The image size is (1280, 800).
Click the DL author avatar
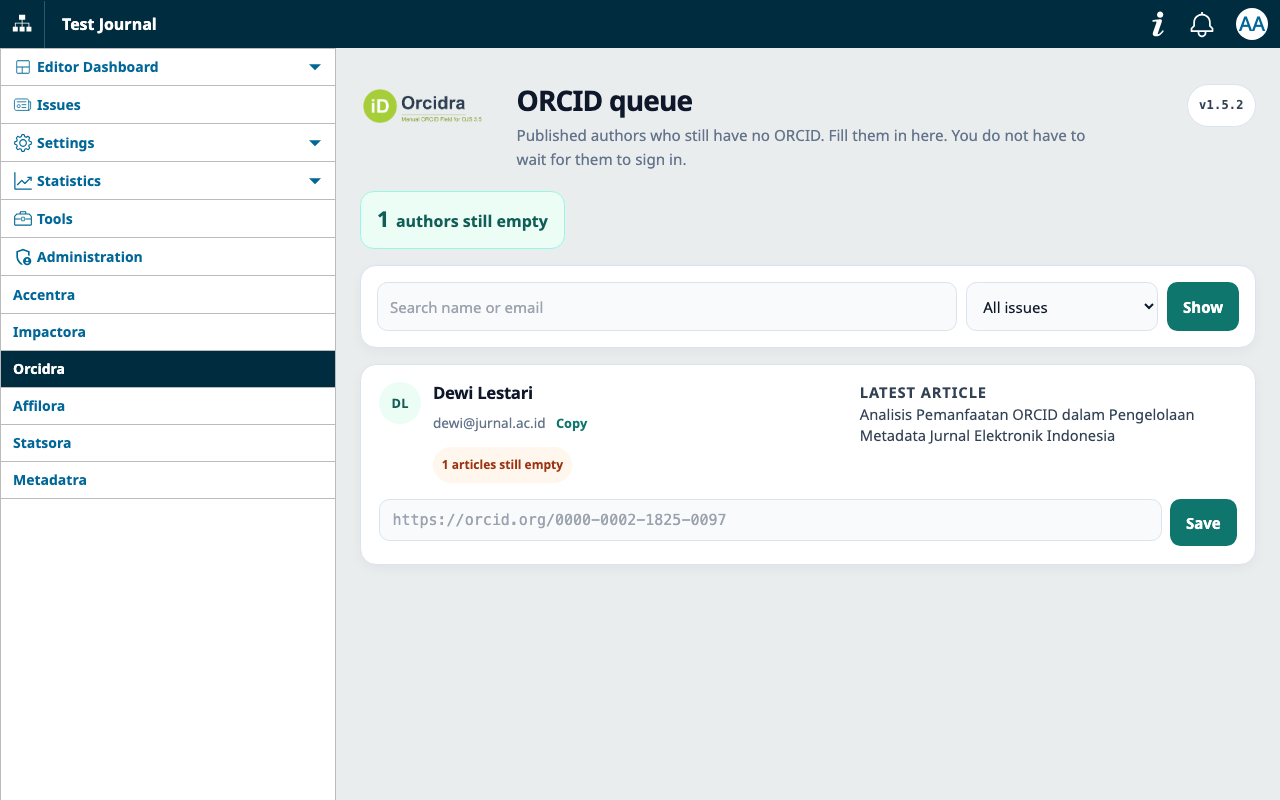click(400, 403)
